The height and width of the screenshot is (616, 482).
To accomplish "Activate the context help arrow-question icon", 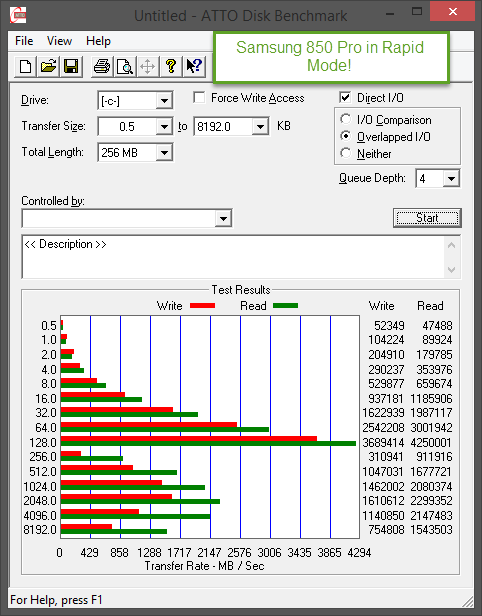I will coord(194,66).
